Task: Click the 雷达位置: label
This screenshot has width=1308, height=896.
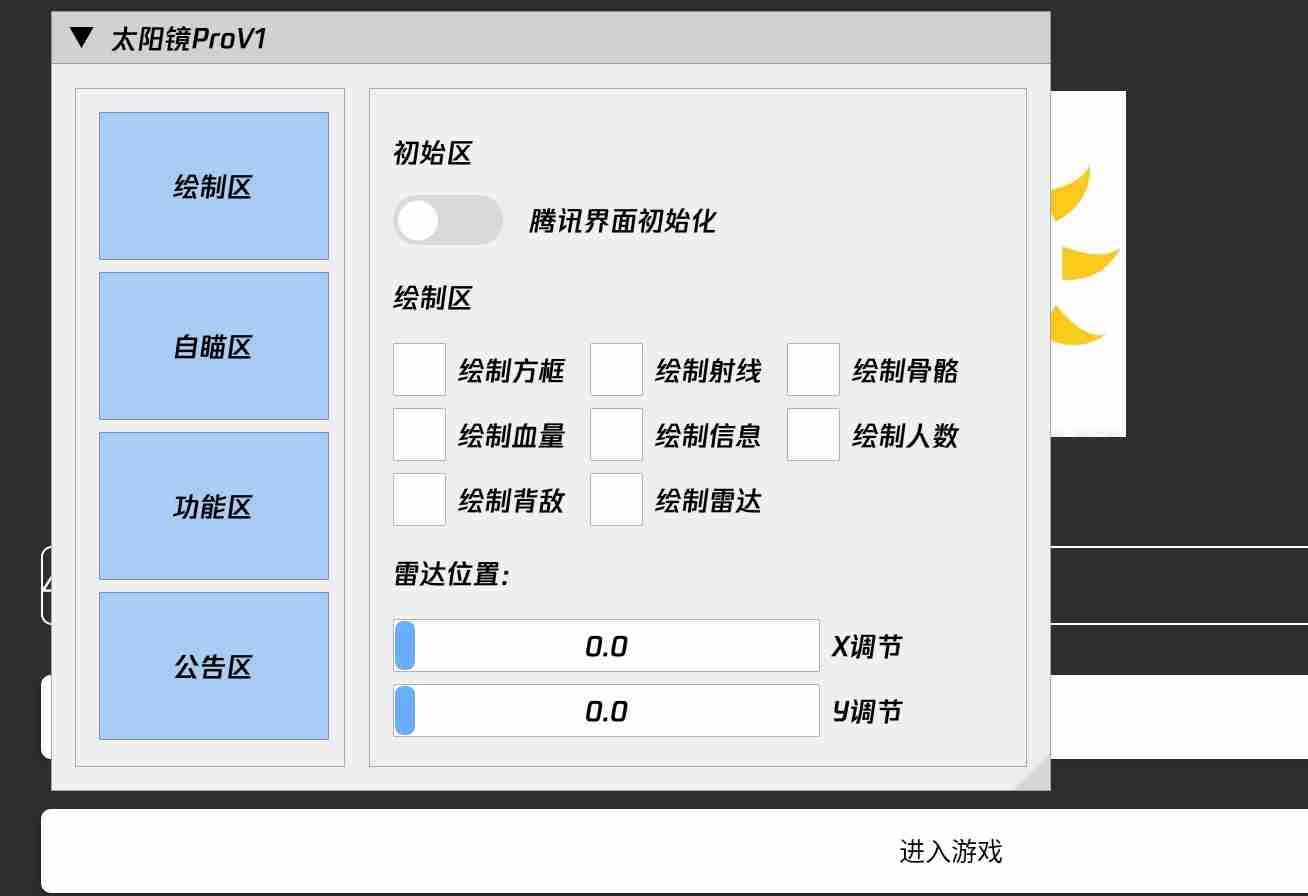Action: (451, 575)
